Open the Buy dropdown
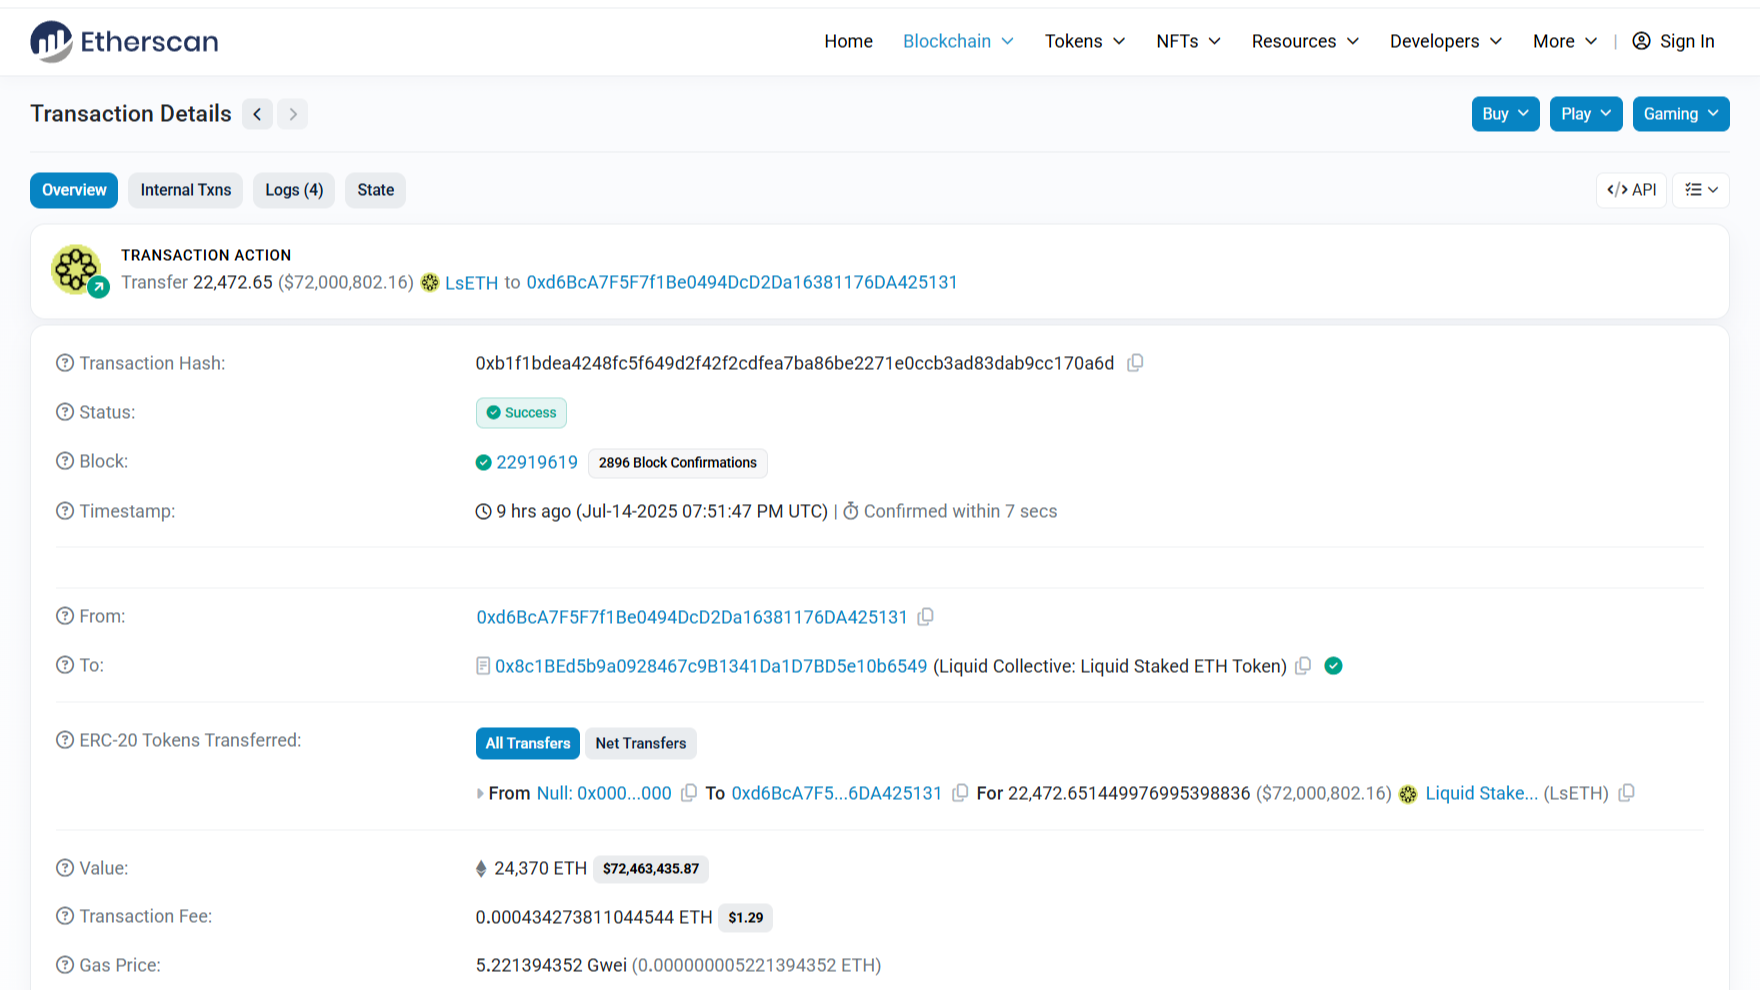The image size is (1760, 990). [1505, 114]
